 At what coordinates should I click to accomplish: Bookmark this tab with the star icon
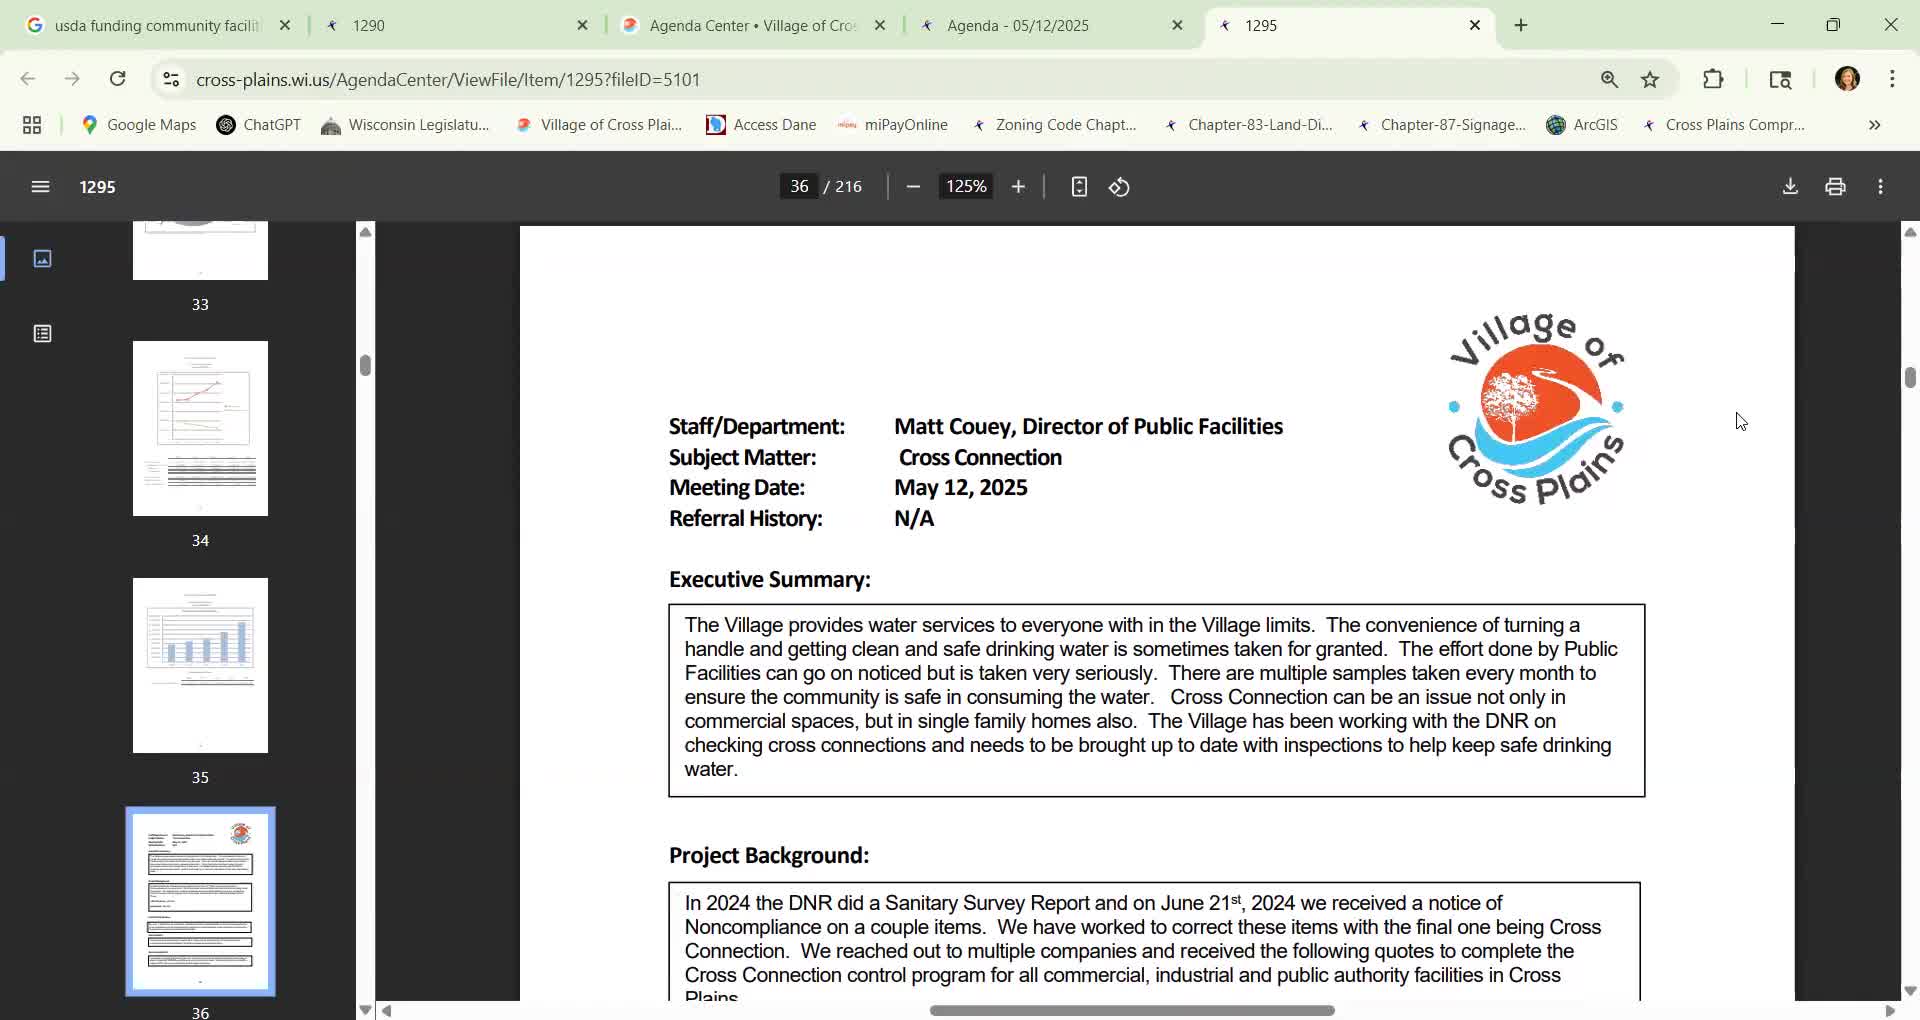(x=1650, y=79)
